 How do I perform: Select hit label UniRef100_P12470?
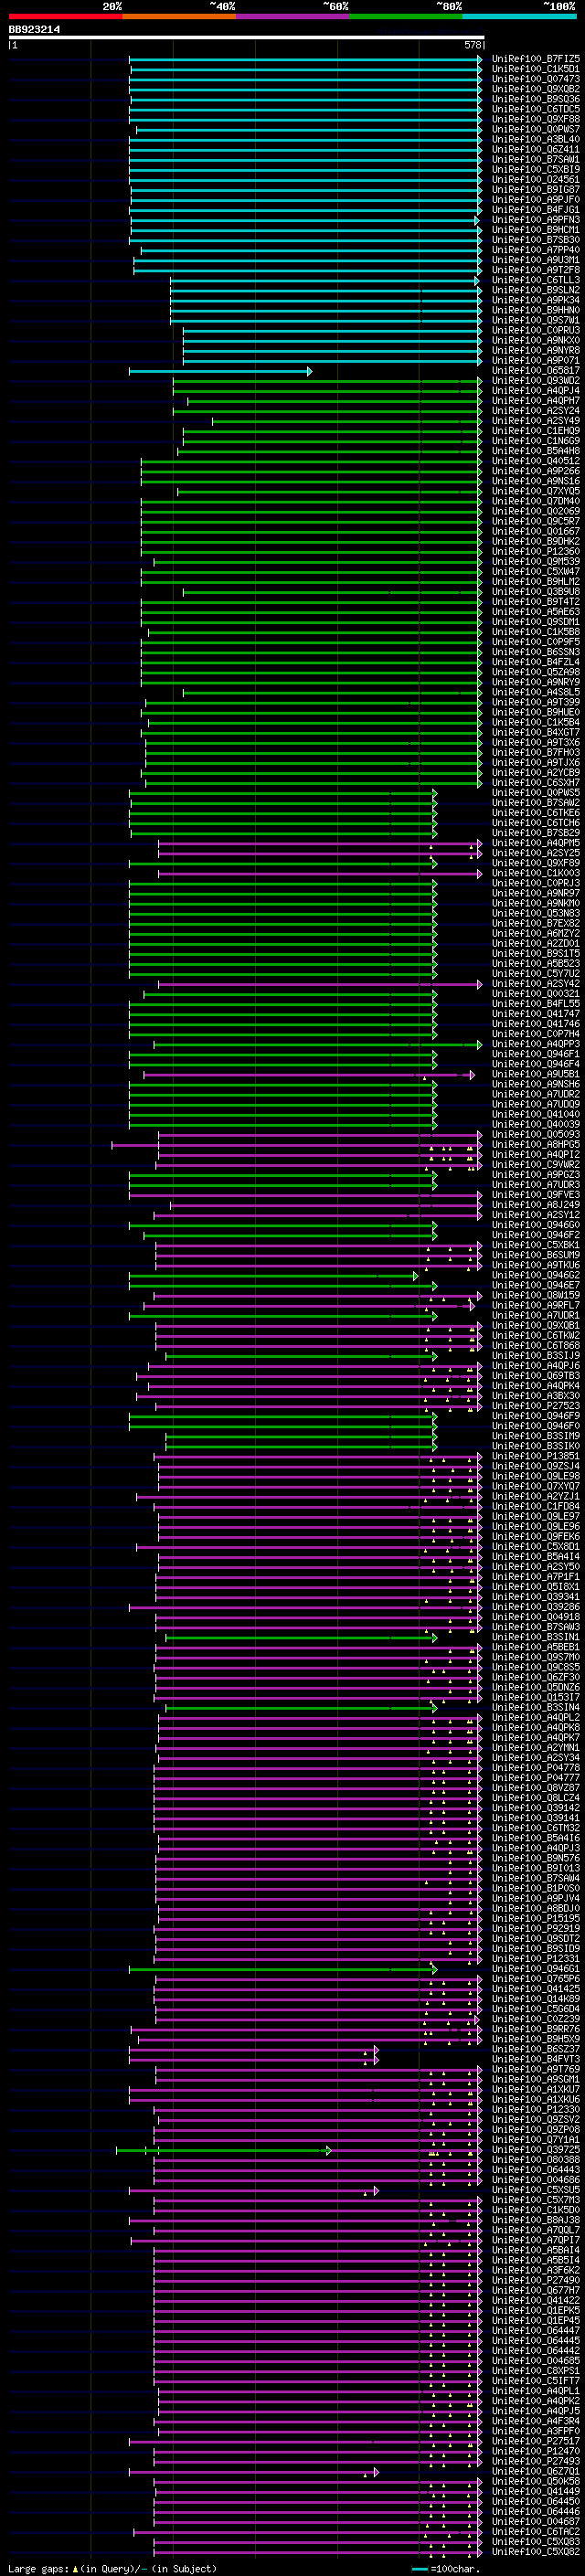point(536,2452)
